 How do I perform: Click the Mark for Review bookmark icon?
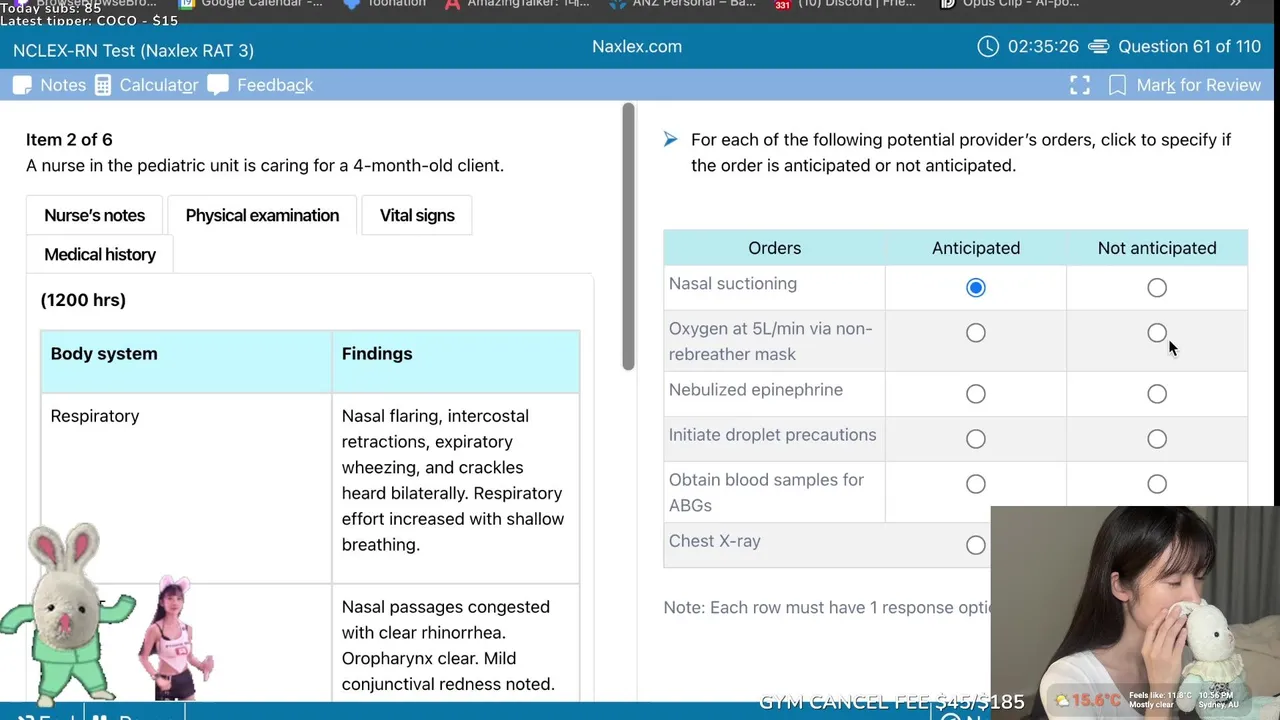point(1117,85)
